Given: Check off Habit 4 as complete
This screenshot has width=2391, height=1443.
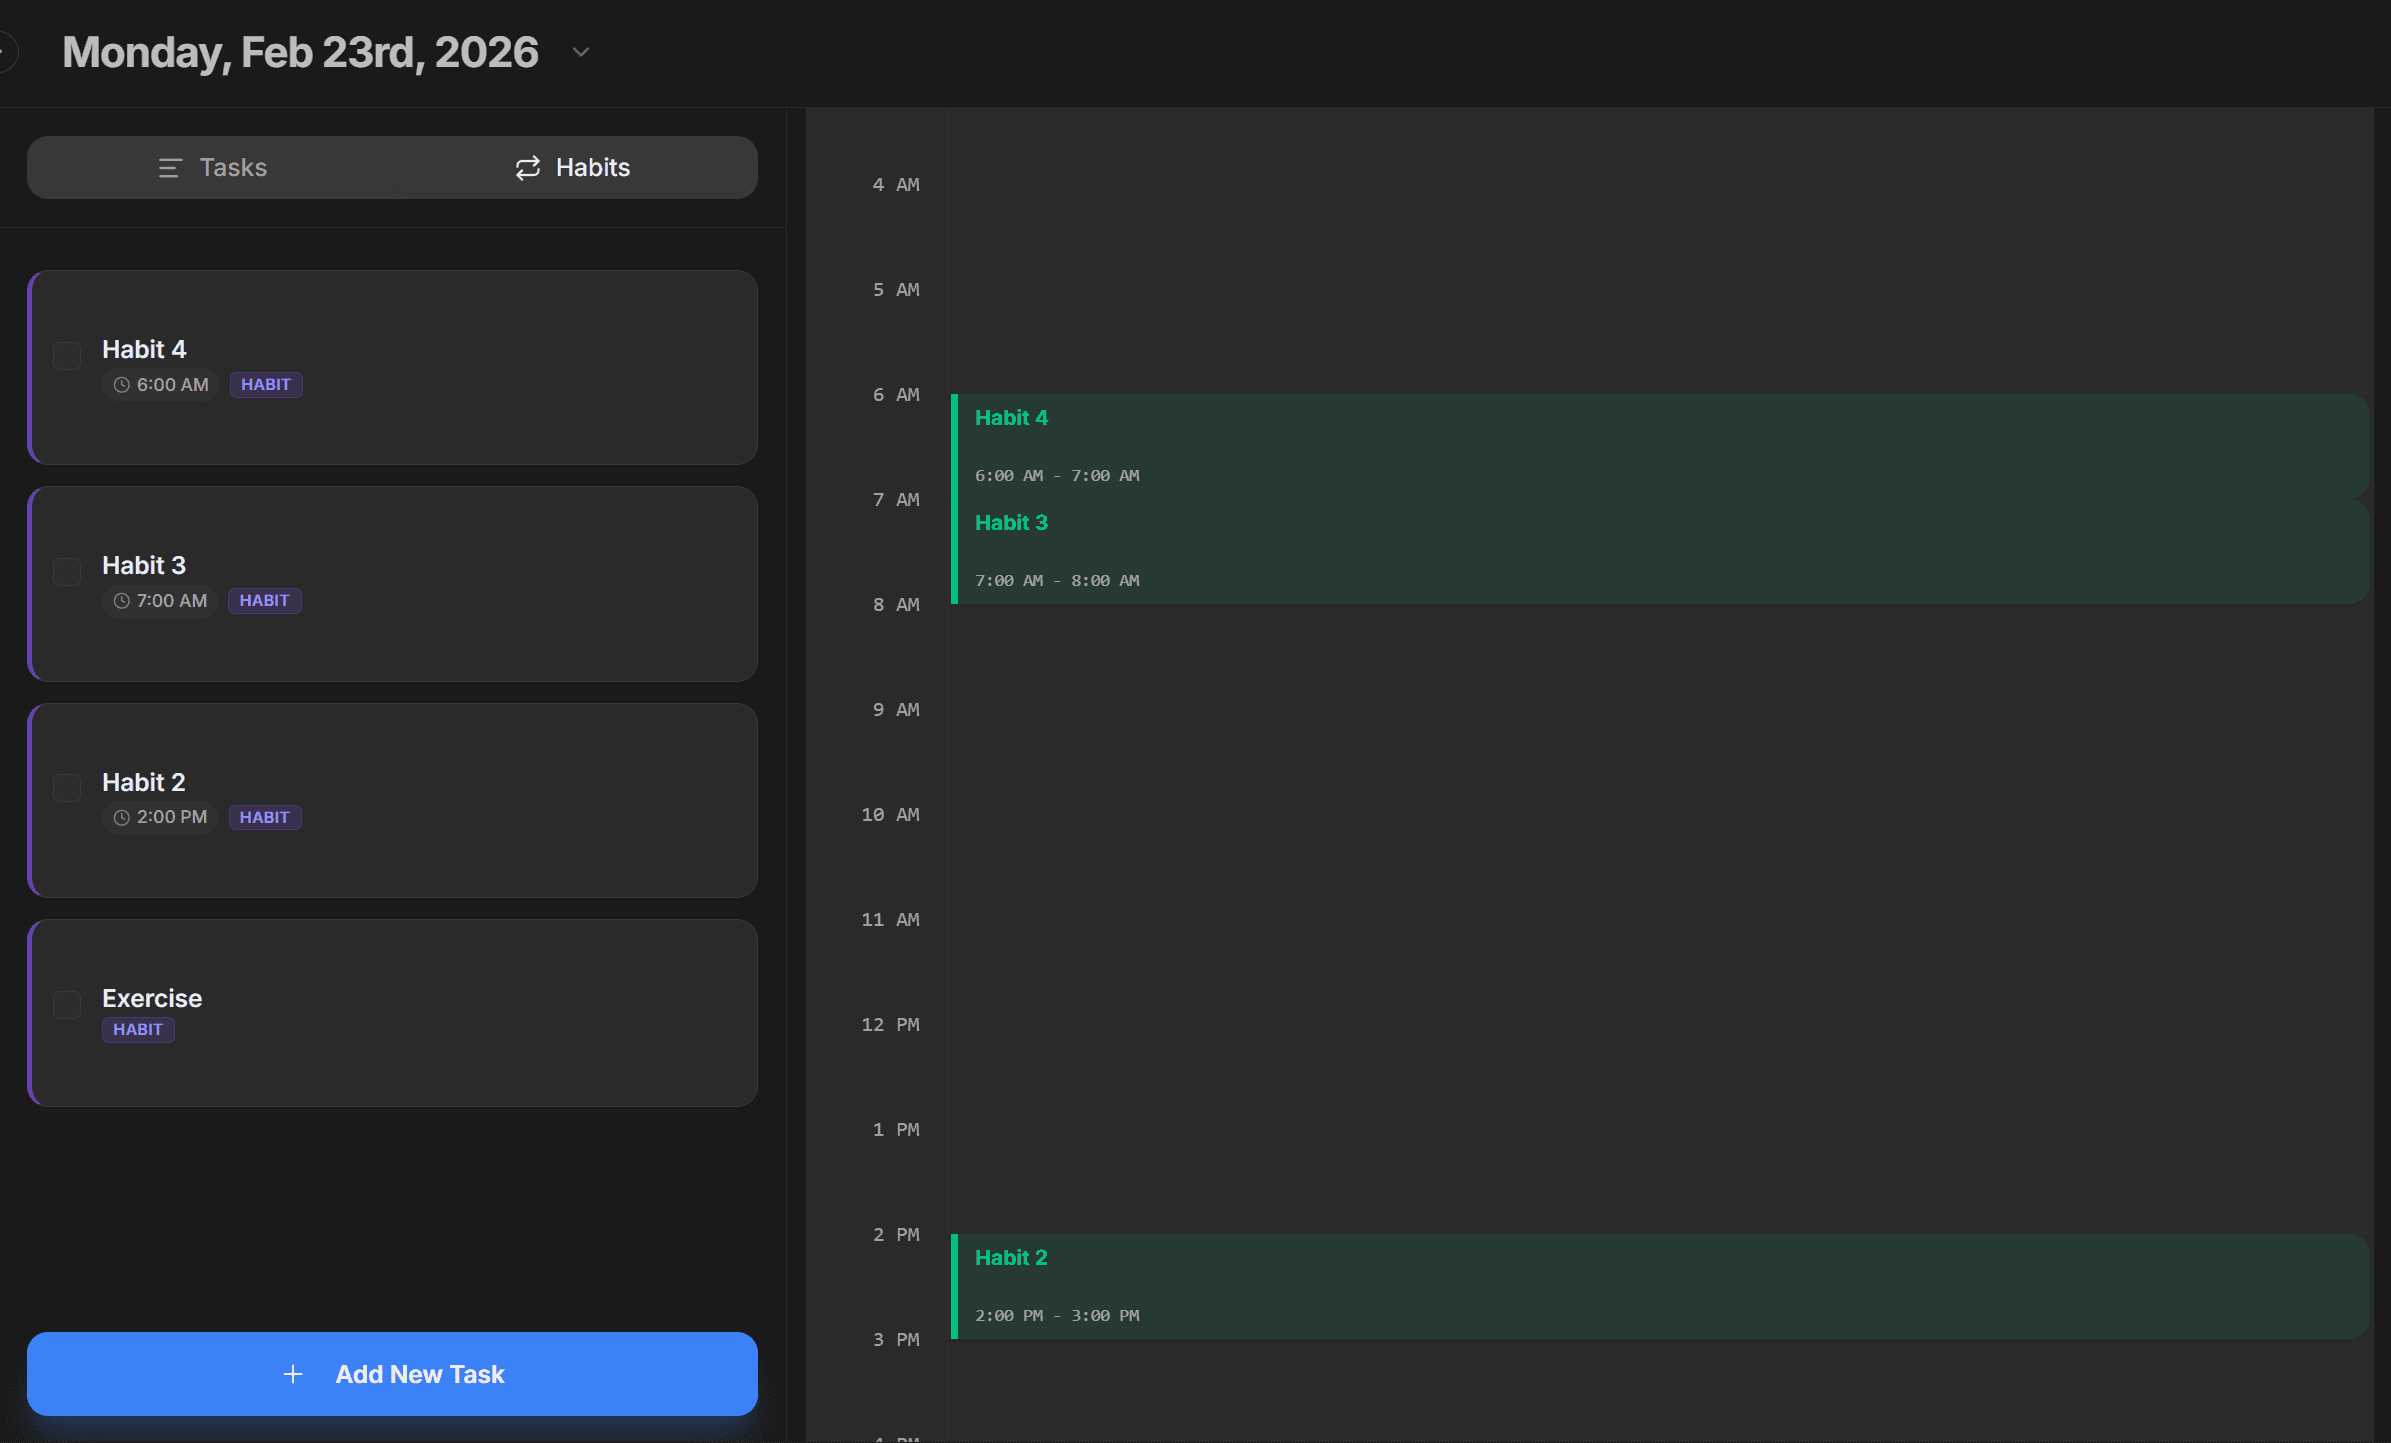Looking at the screenshot, I should click(66, 356).
